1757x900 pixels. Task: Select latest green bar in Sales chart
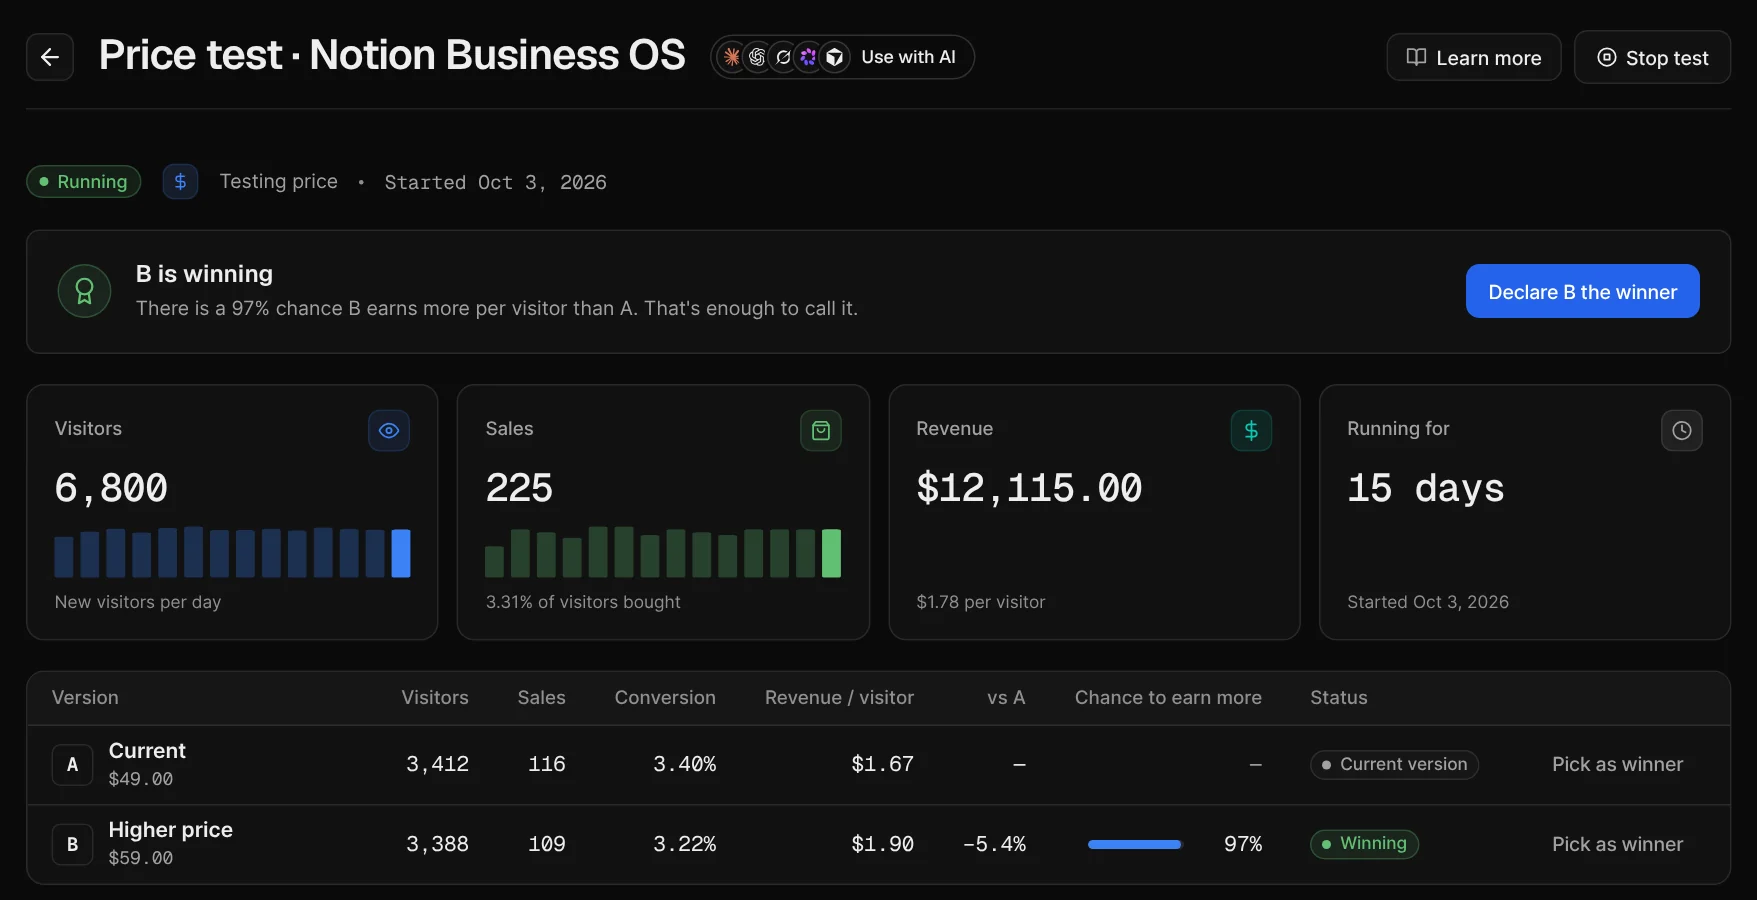click(x=831, y=553)
